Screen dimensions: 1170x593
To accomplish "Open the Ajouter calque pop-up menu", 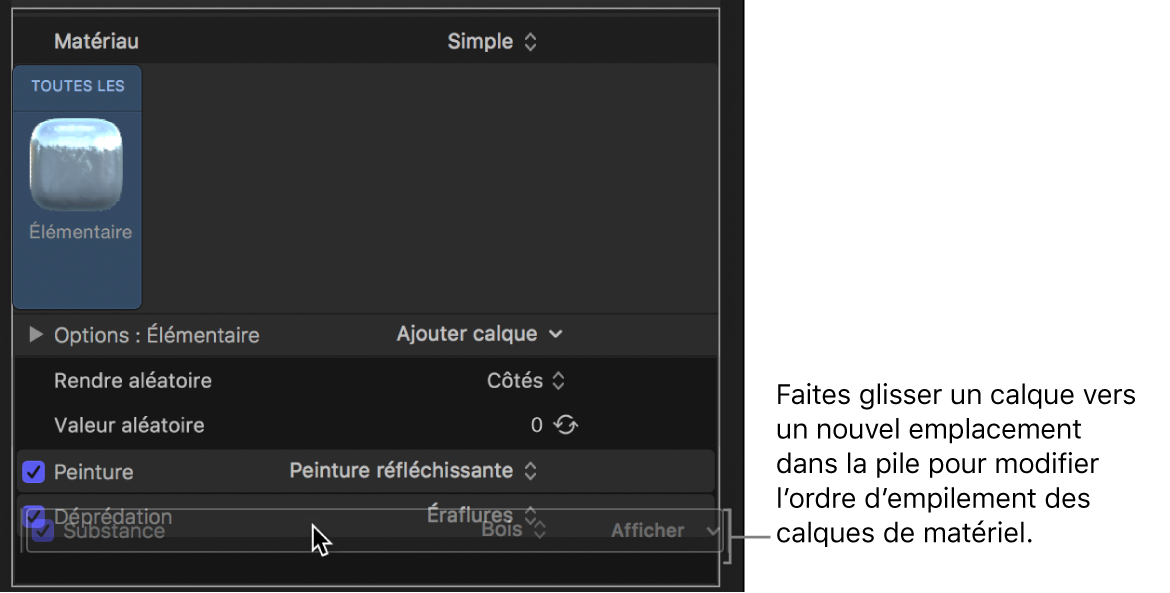I will [x=479, y=334].
